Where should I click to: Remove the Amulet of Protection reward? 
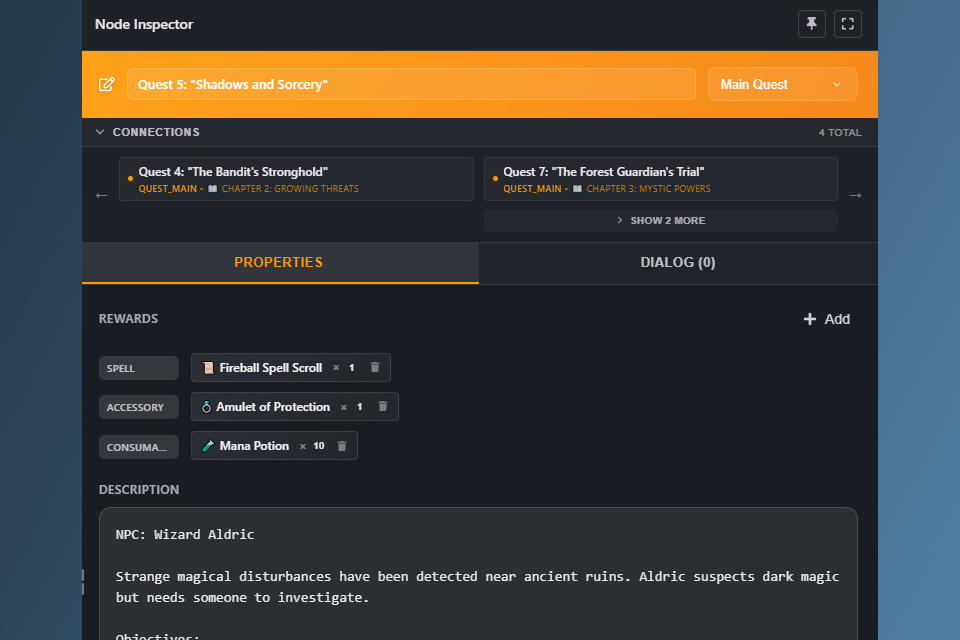point(382,406)
